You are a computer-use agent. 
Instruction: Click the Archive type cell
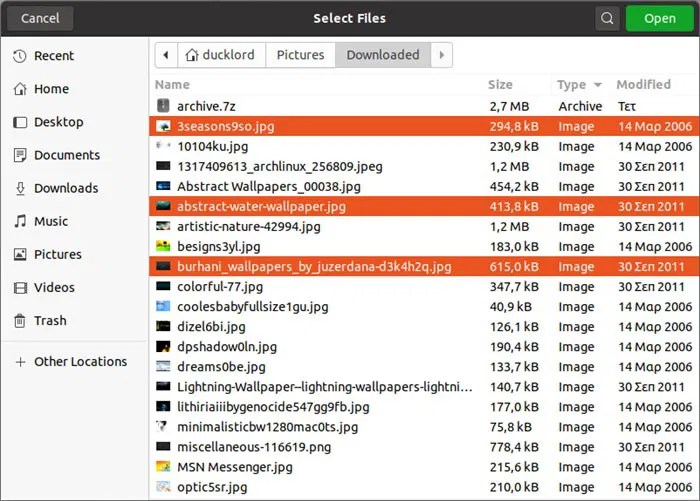(x=580, y=106)
